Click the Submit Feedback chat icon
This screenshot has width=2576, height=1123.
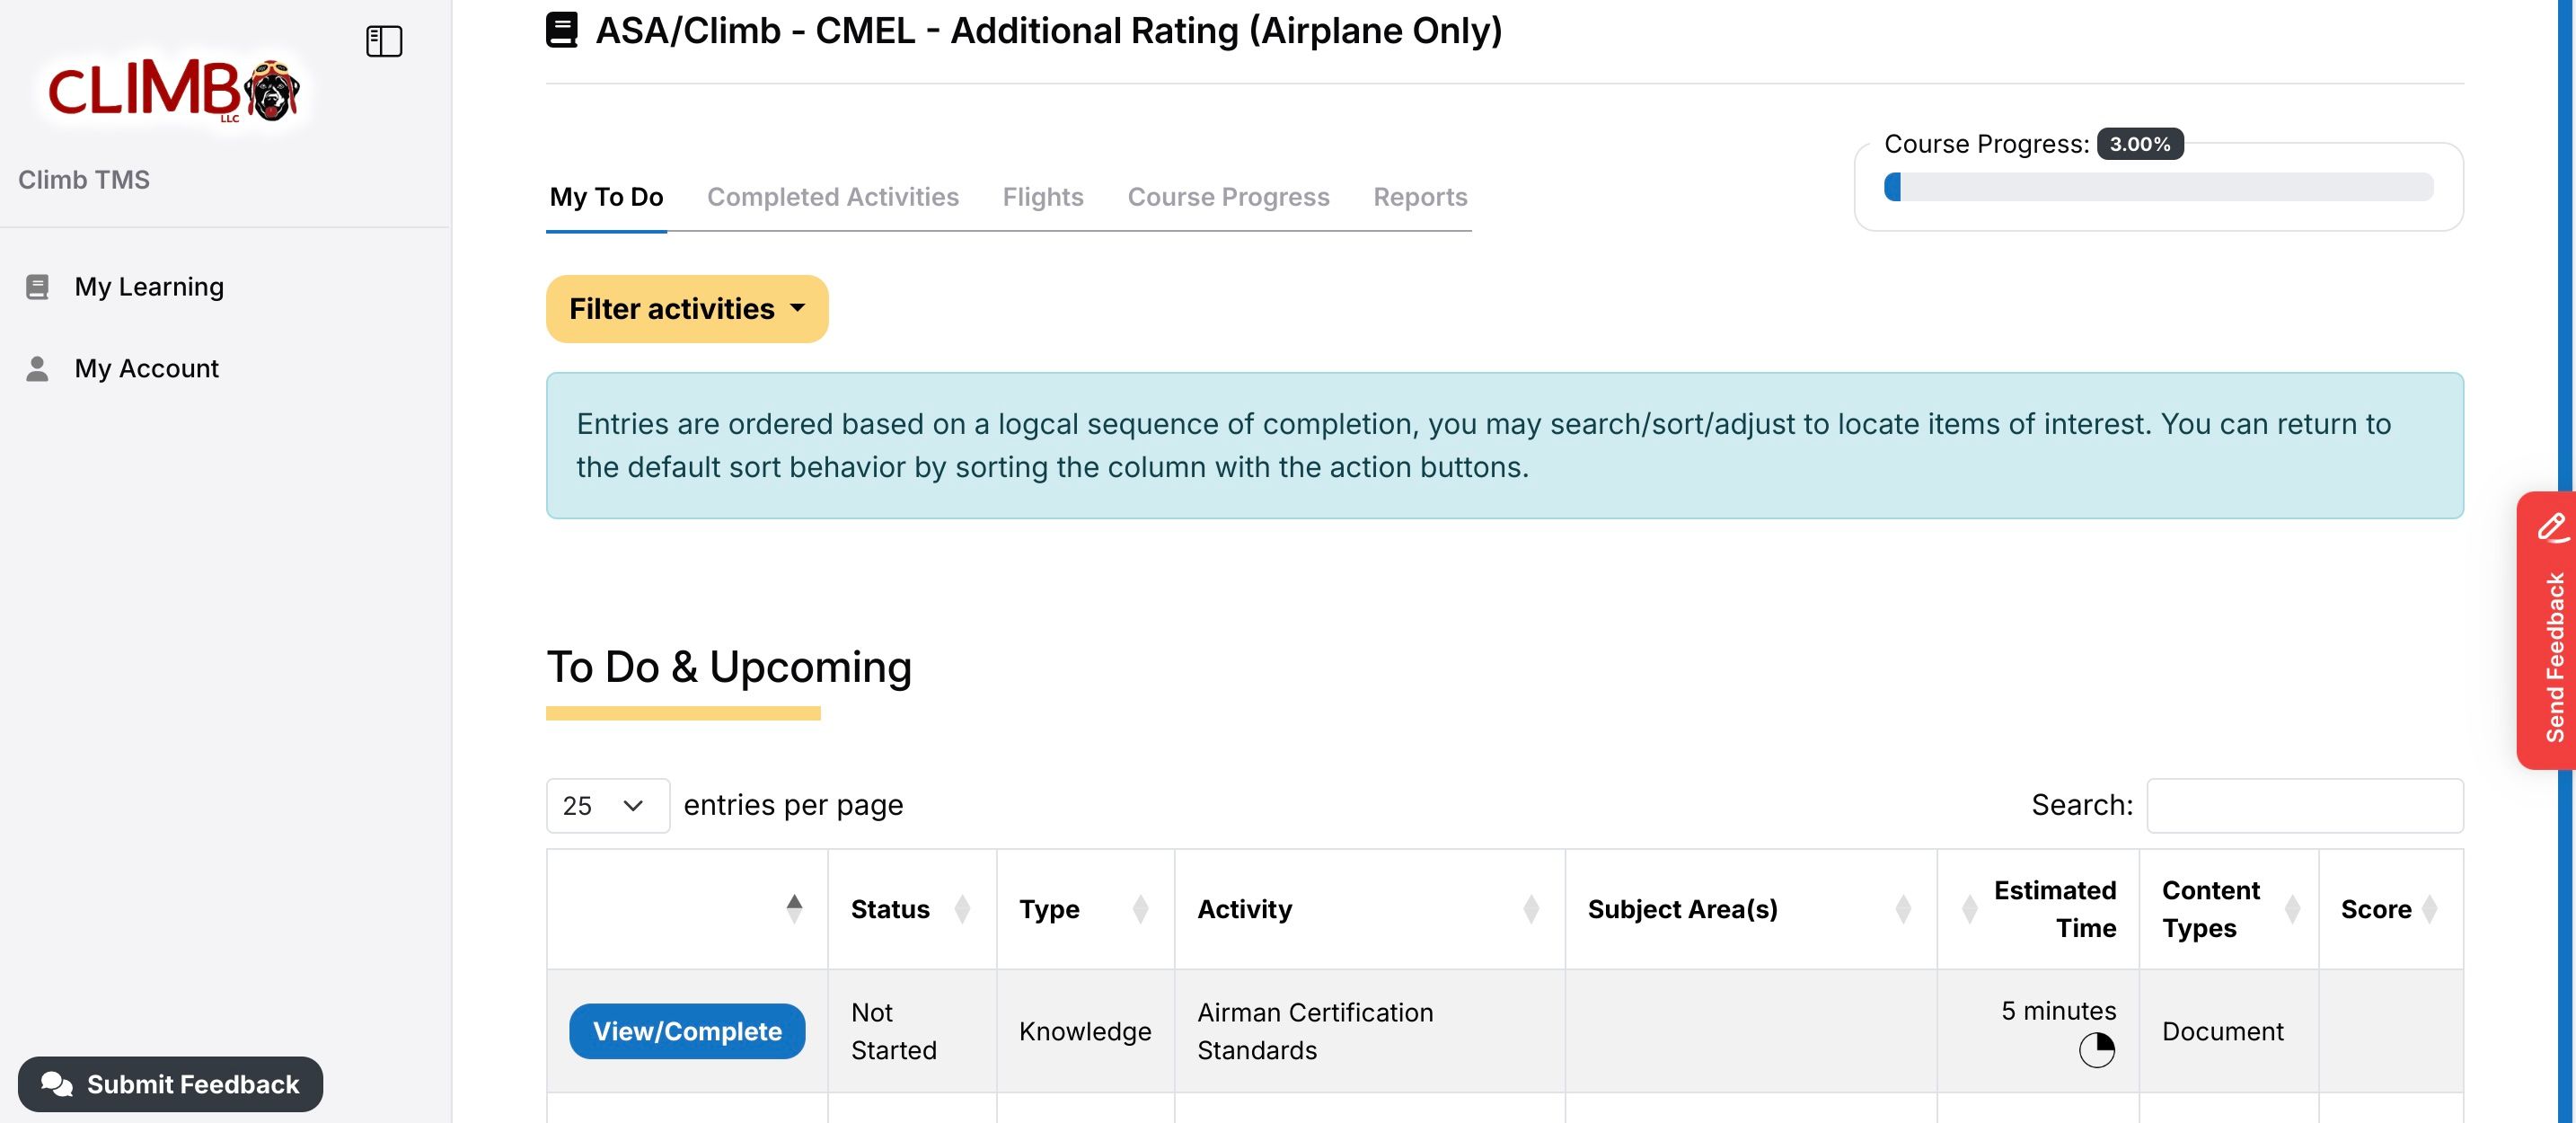click(56, 1084)
